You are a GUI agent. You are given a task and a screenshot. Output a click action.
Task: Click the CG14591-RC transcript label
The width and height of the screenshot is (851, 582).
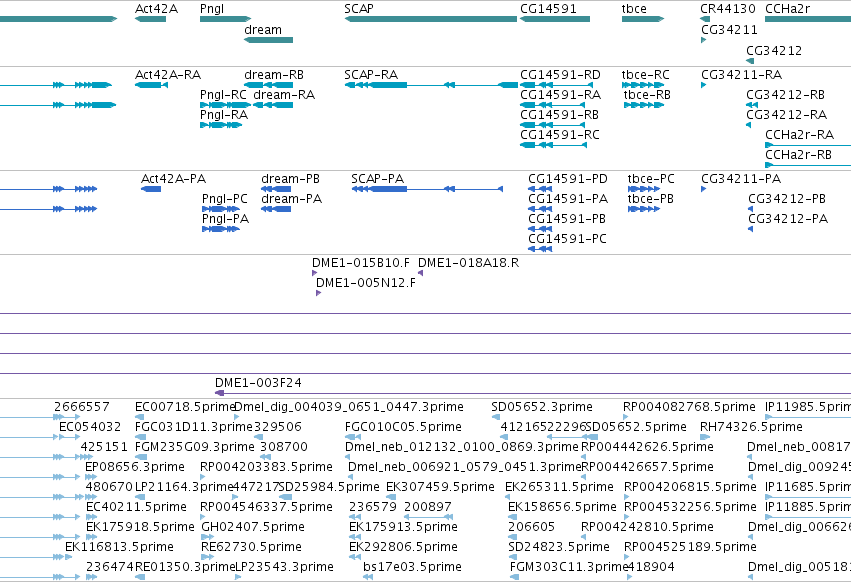click(560, 135)
